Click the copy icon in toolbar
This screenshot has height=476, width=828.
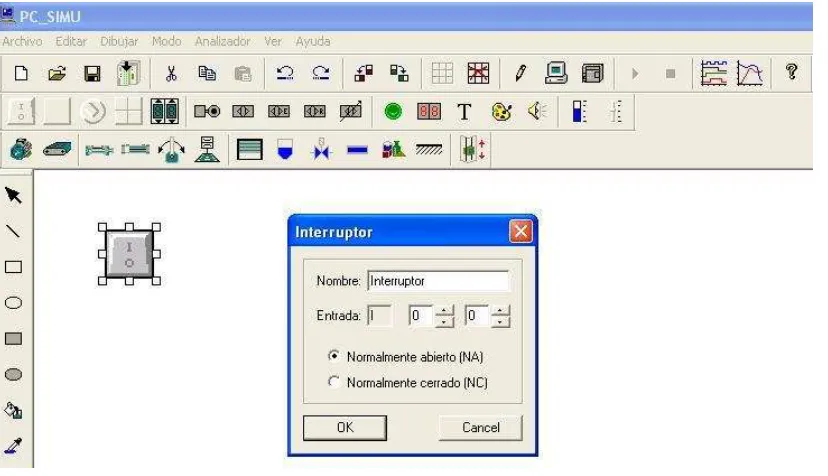tap(207, 73)
